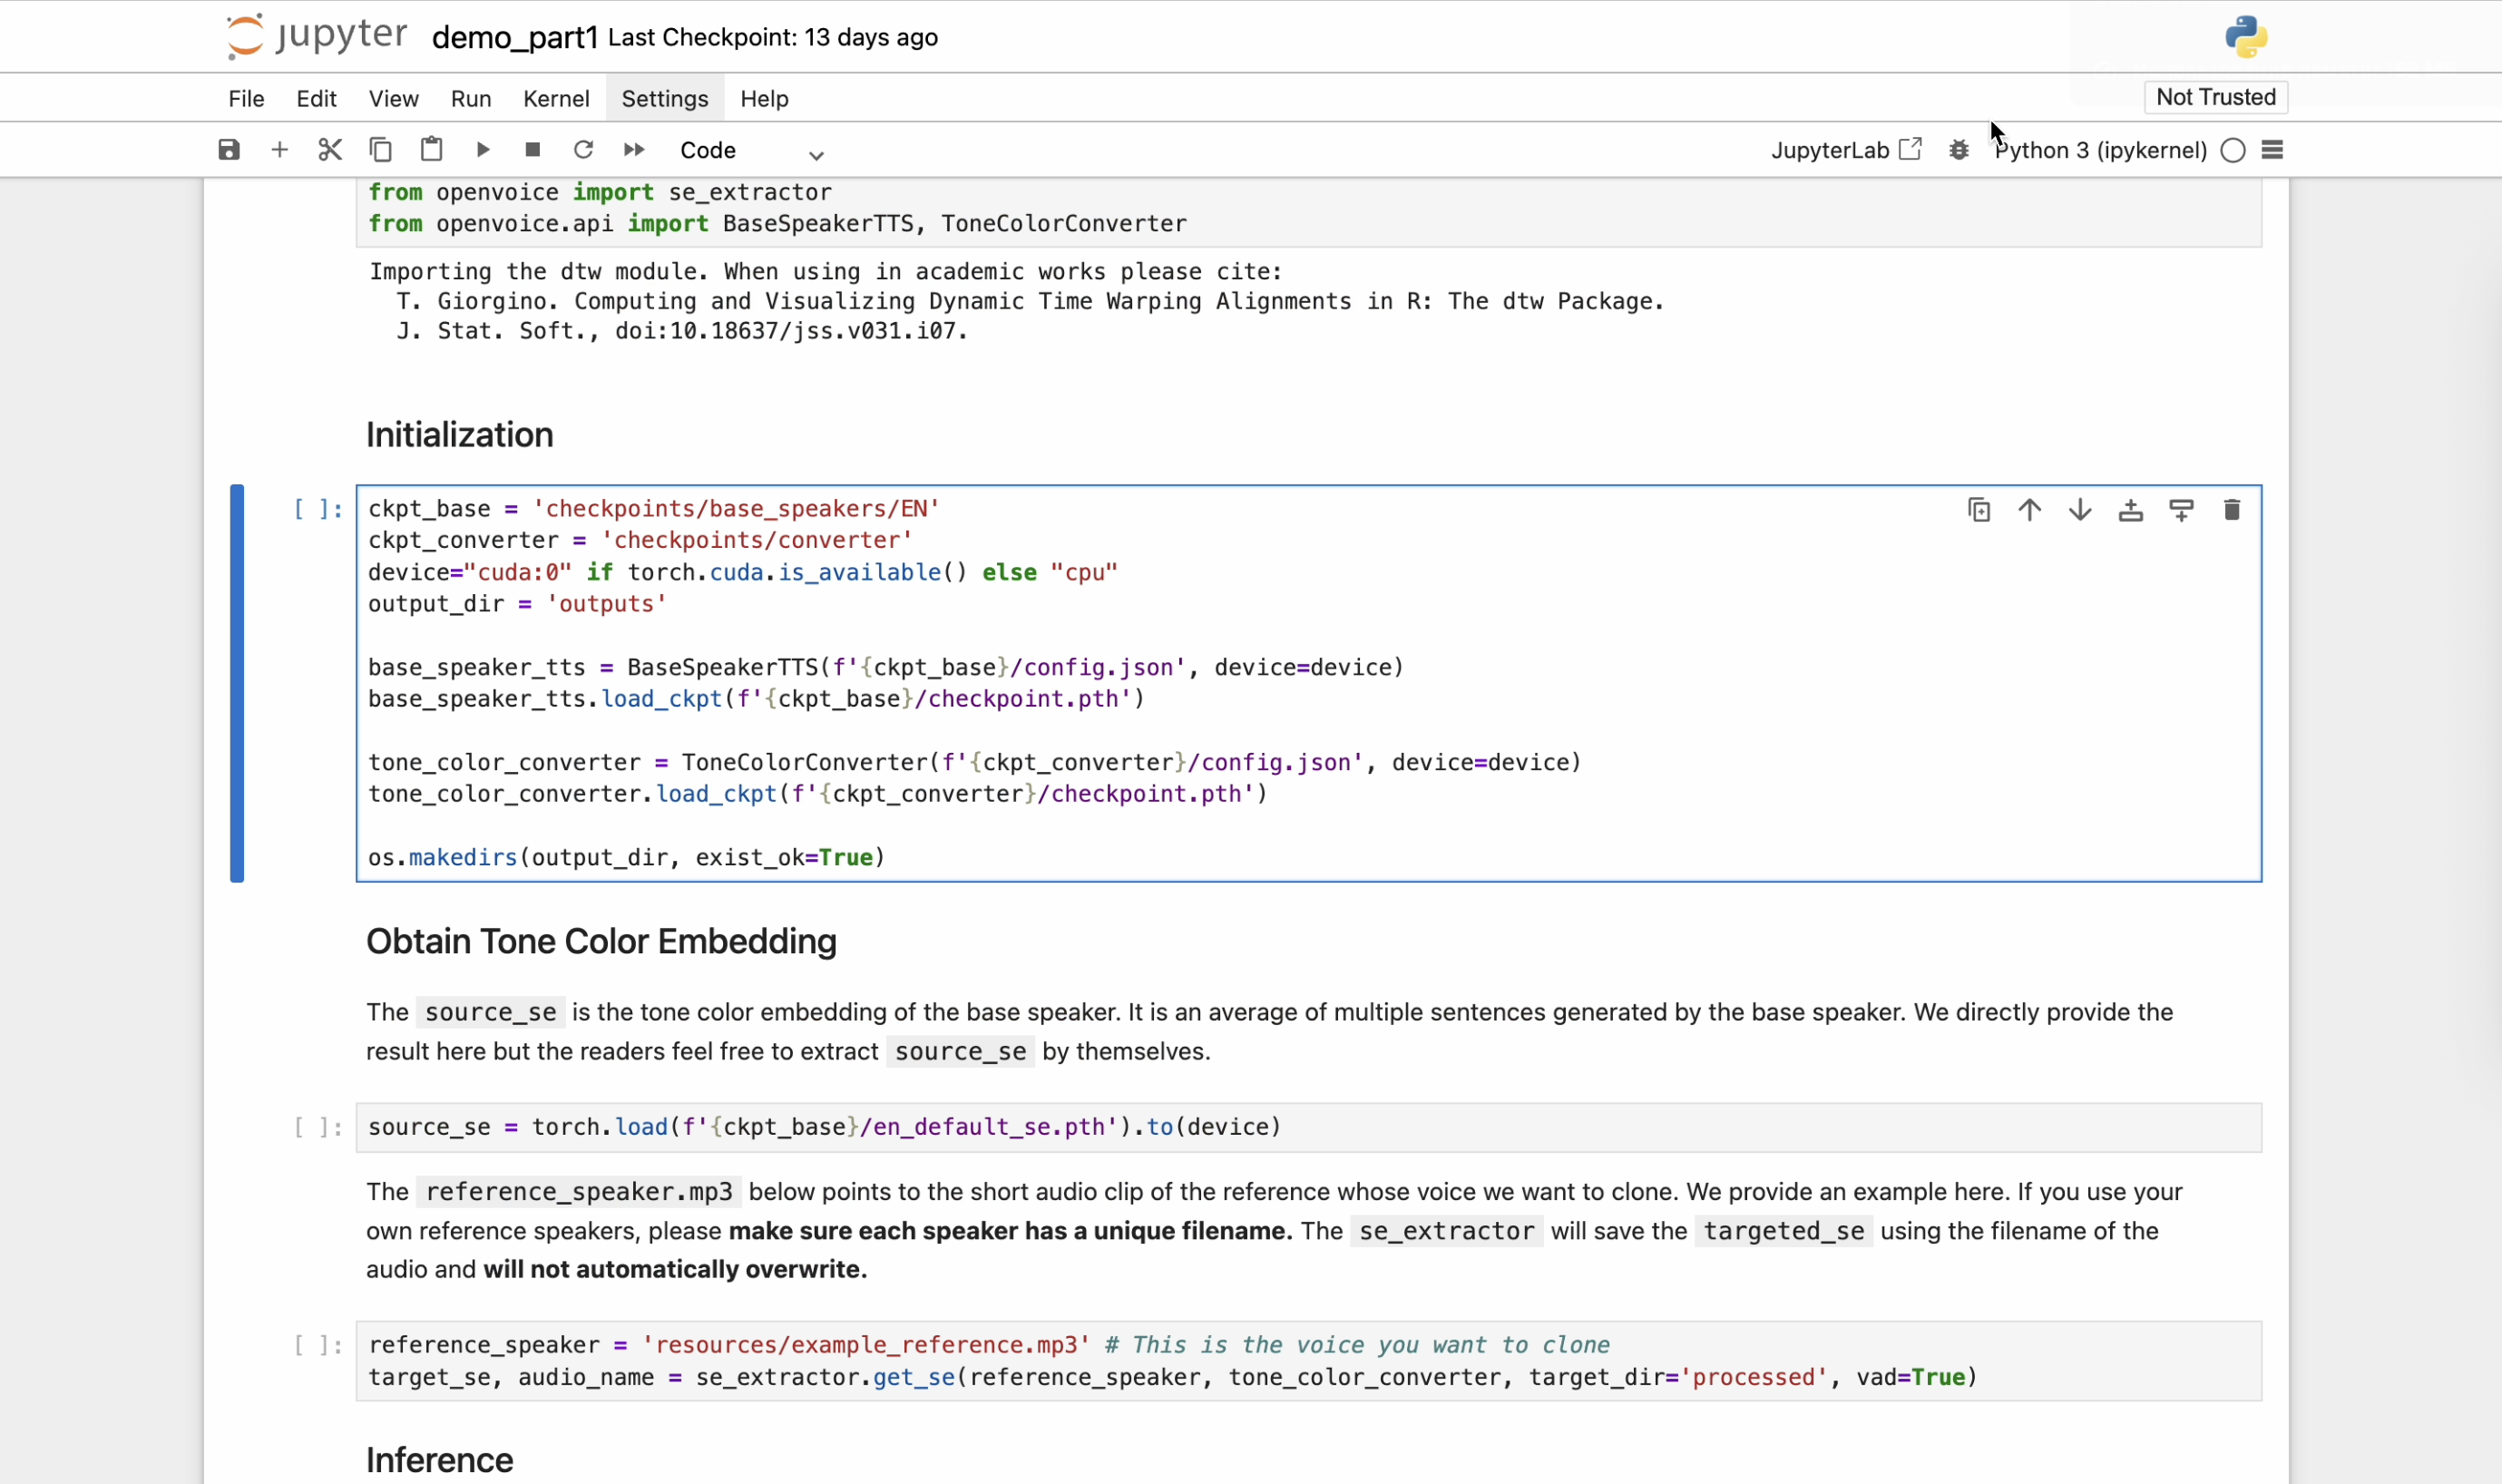This screenshot has height=1484, width=2502.
Task: Move the active cell up
Action: [x=2030, y=510]
